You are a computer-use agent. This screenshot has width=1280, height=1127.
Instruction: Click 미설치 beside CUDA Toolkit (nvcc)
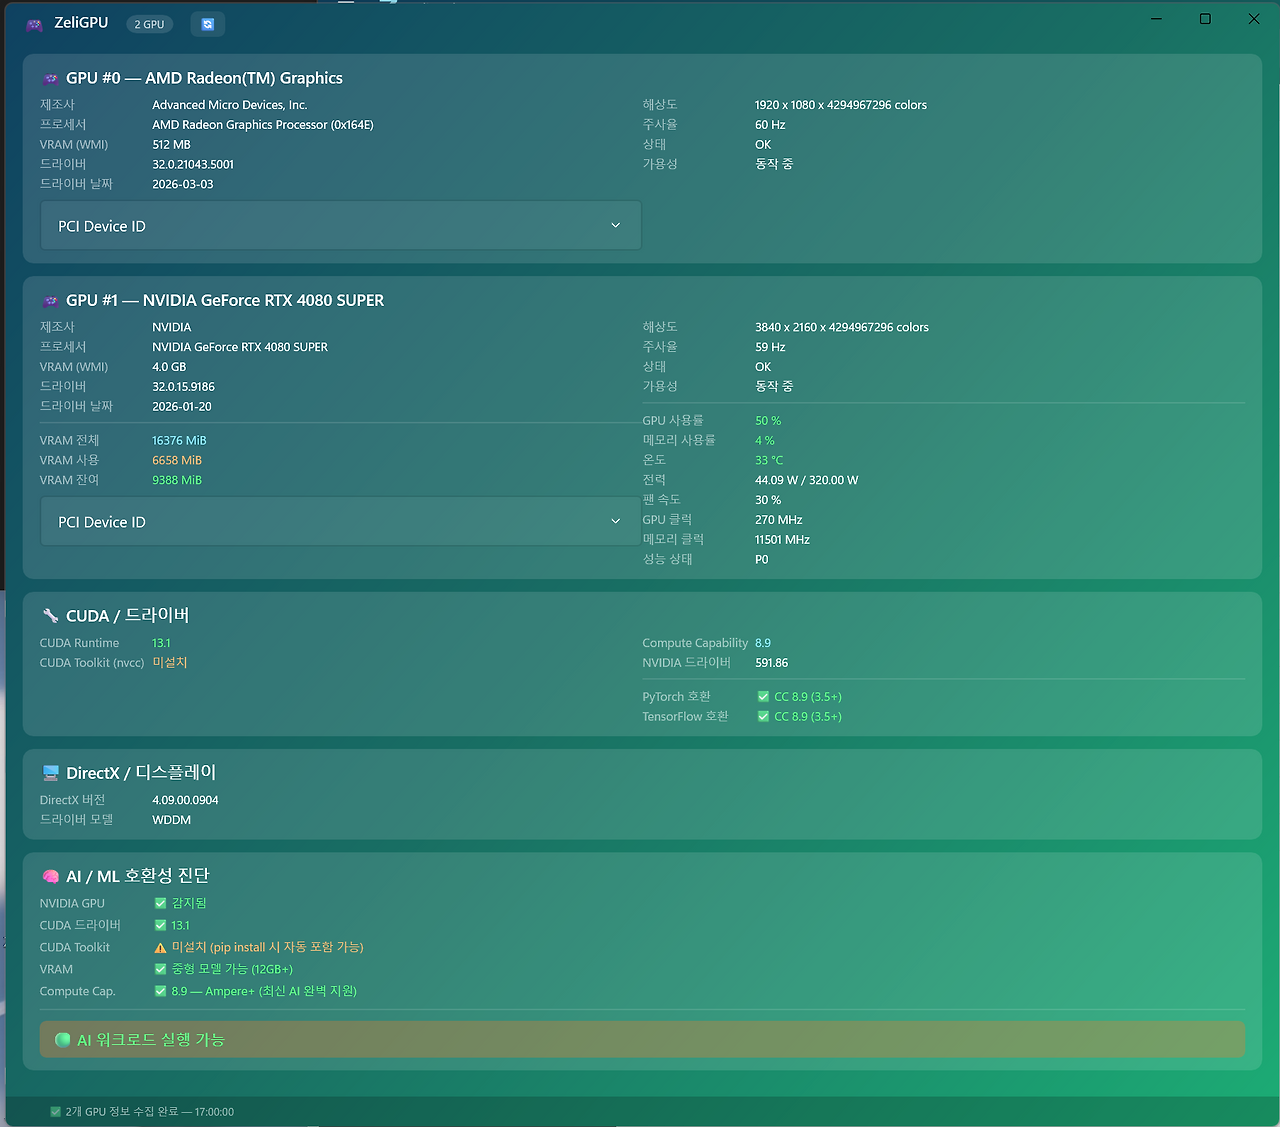pyautogui.click(x=170, y=663)
